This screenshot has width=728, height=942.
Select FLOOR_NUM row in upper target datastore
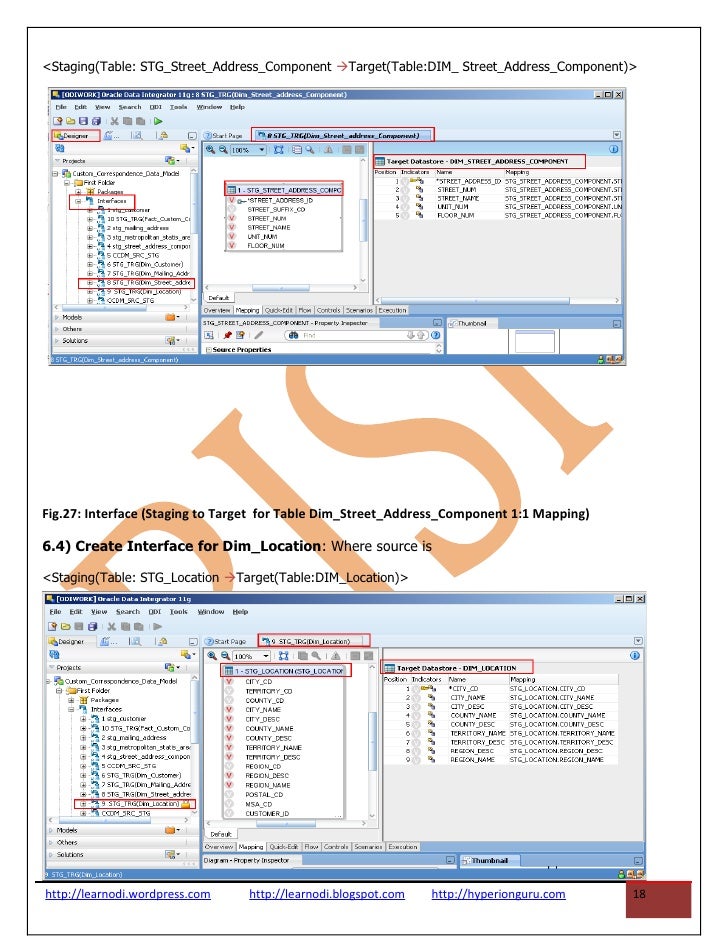(x=499, y=215)
